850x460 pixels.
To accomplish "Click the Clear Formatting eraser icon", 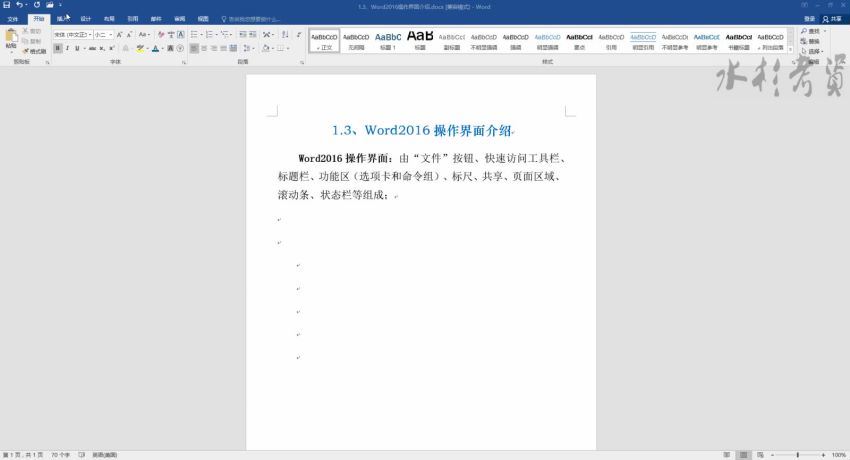I will (161, 35).
